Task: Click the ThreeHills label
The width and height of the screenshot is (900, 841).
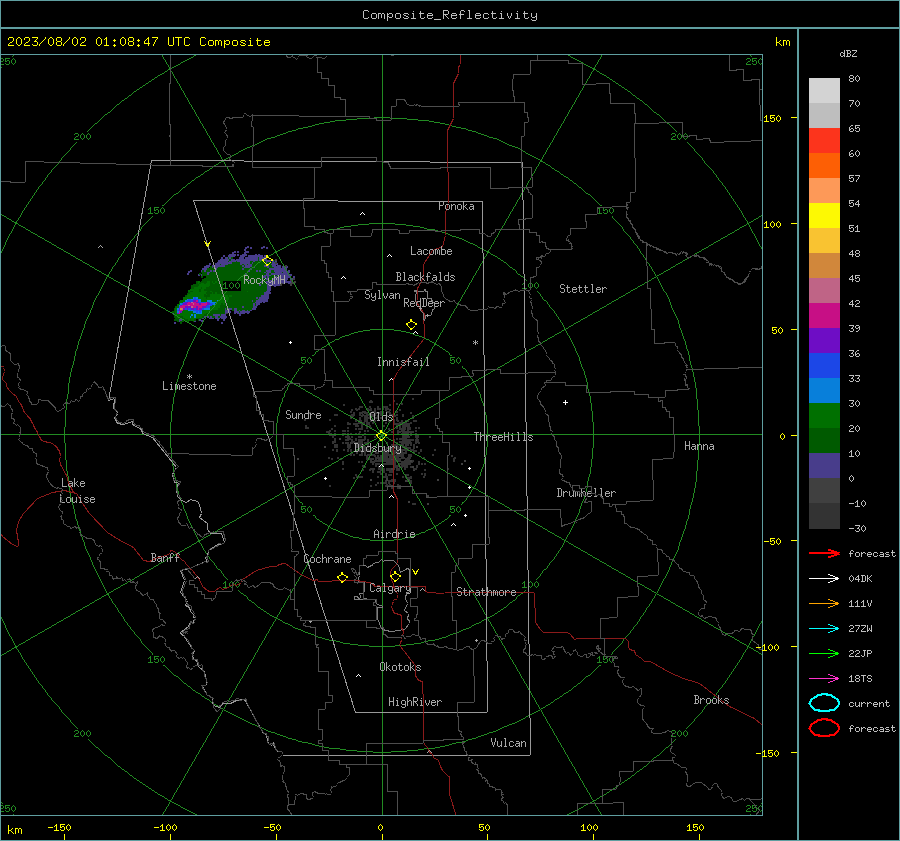Action: 503,437
